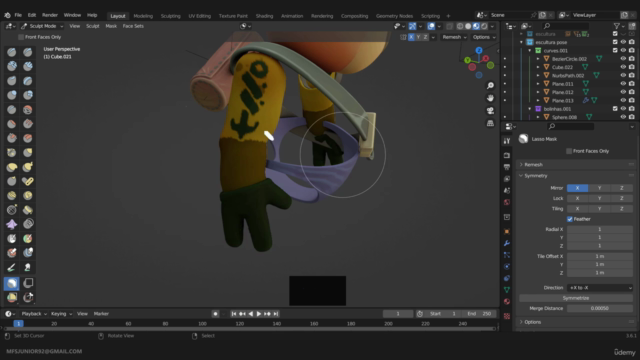Jump to the last frame playback icon

tap(276, 313)
